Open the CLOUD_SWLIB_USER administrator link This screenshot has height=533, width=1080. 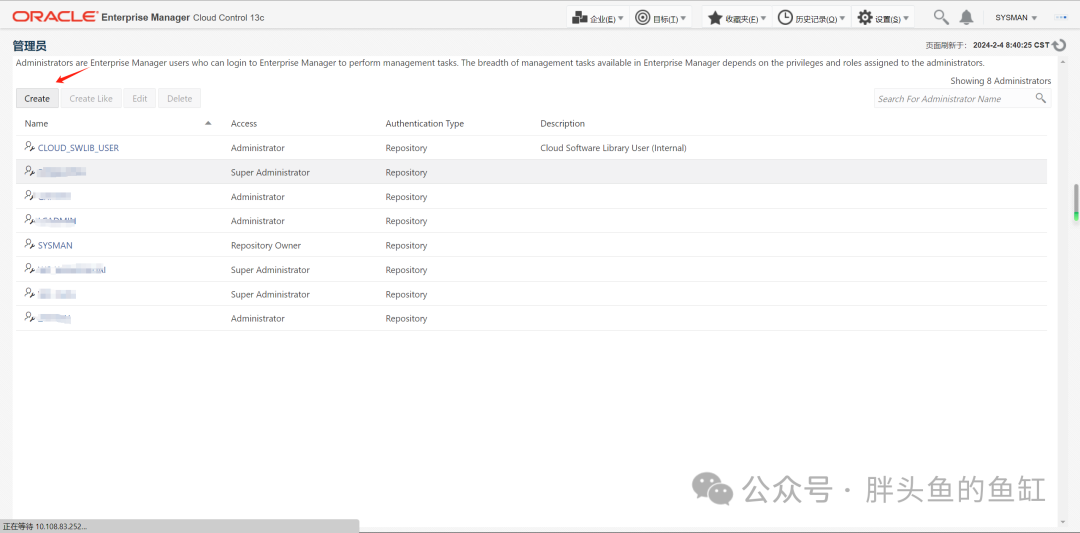tap(79, 148)
